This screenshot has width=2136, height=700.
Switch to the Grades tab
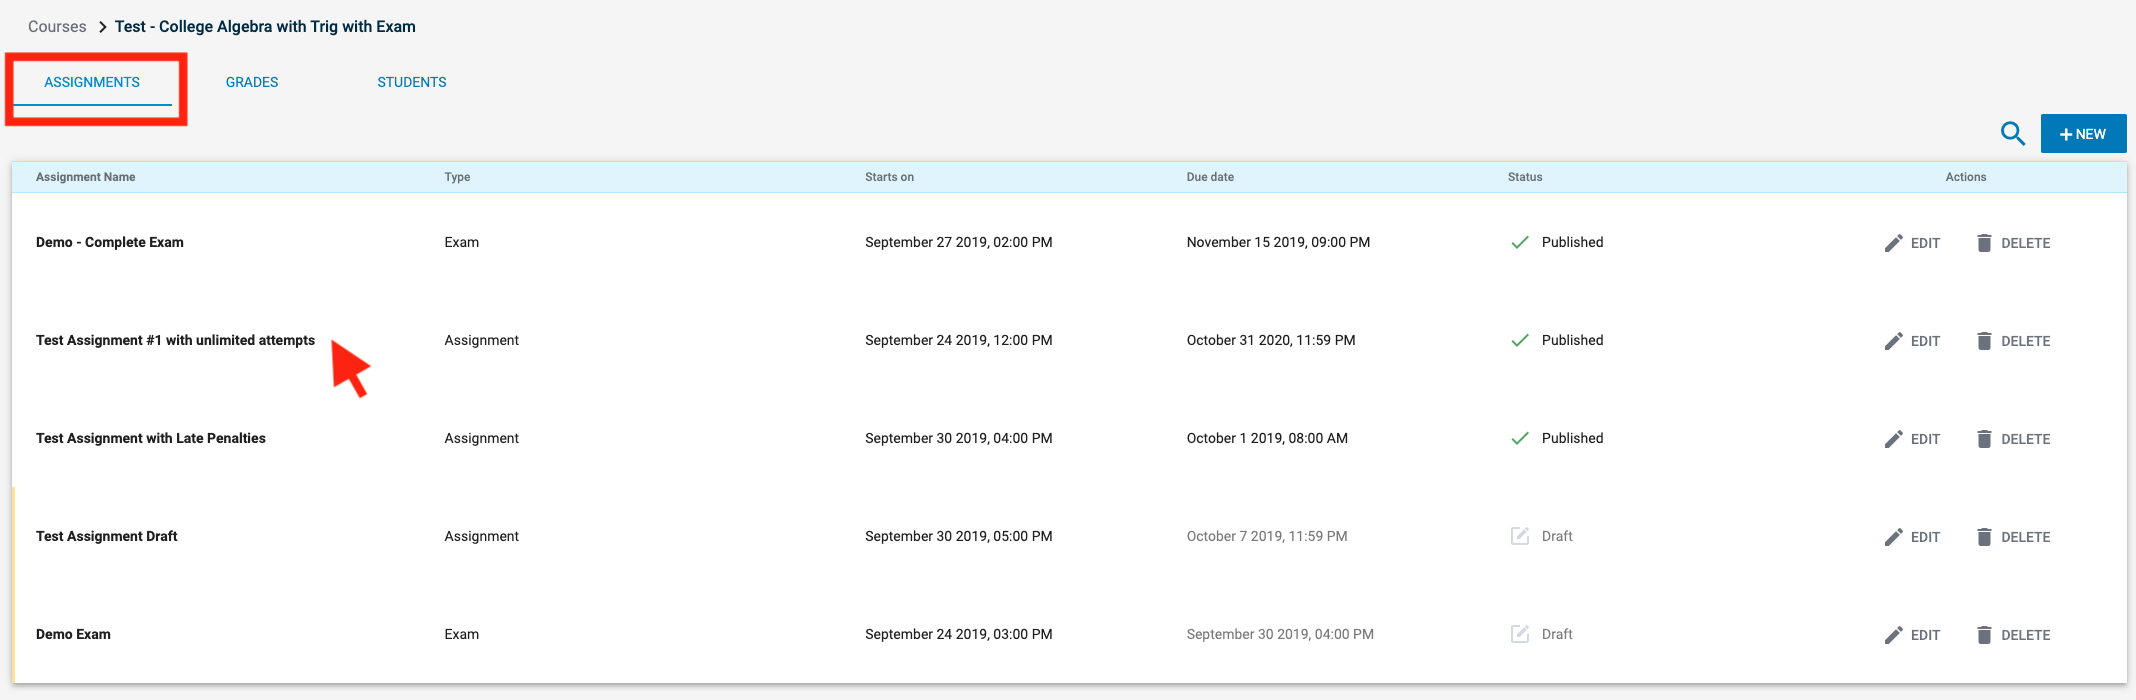click(x=252, y=82)
